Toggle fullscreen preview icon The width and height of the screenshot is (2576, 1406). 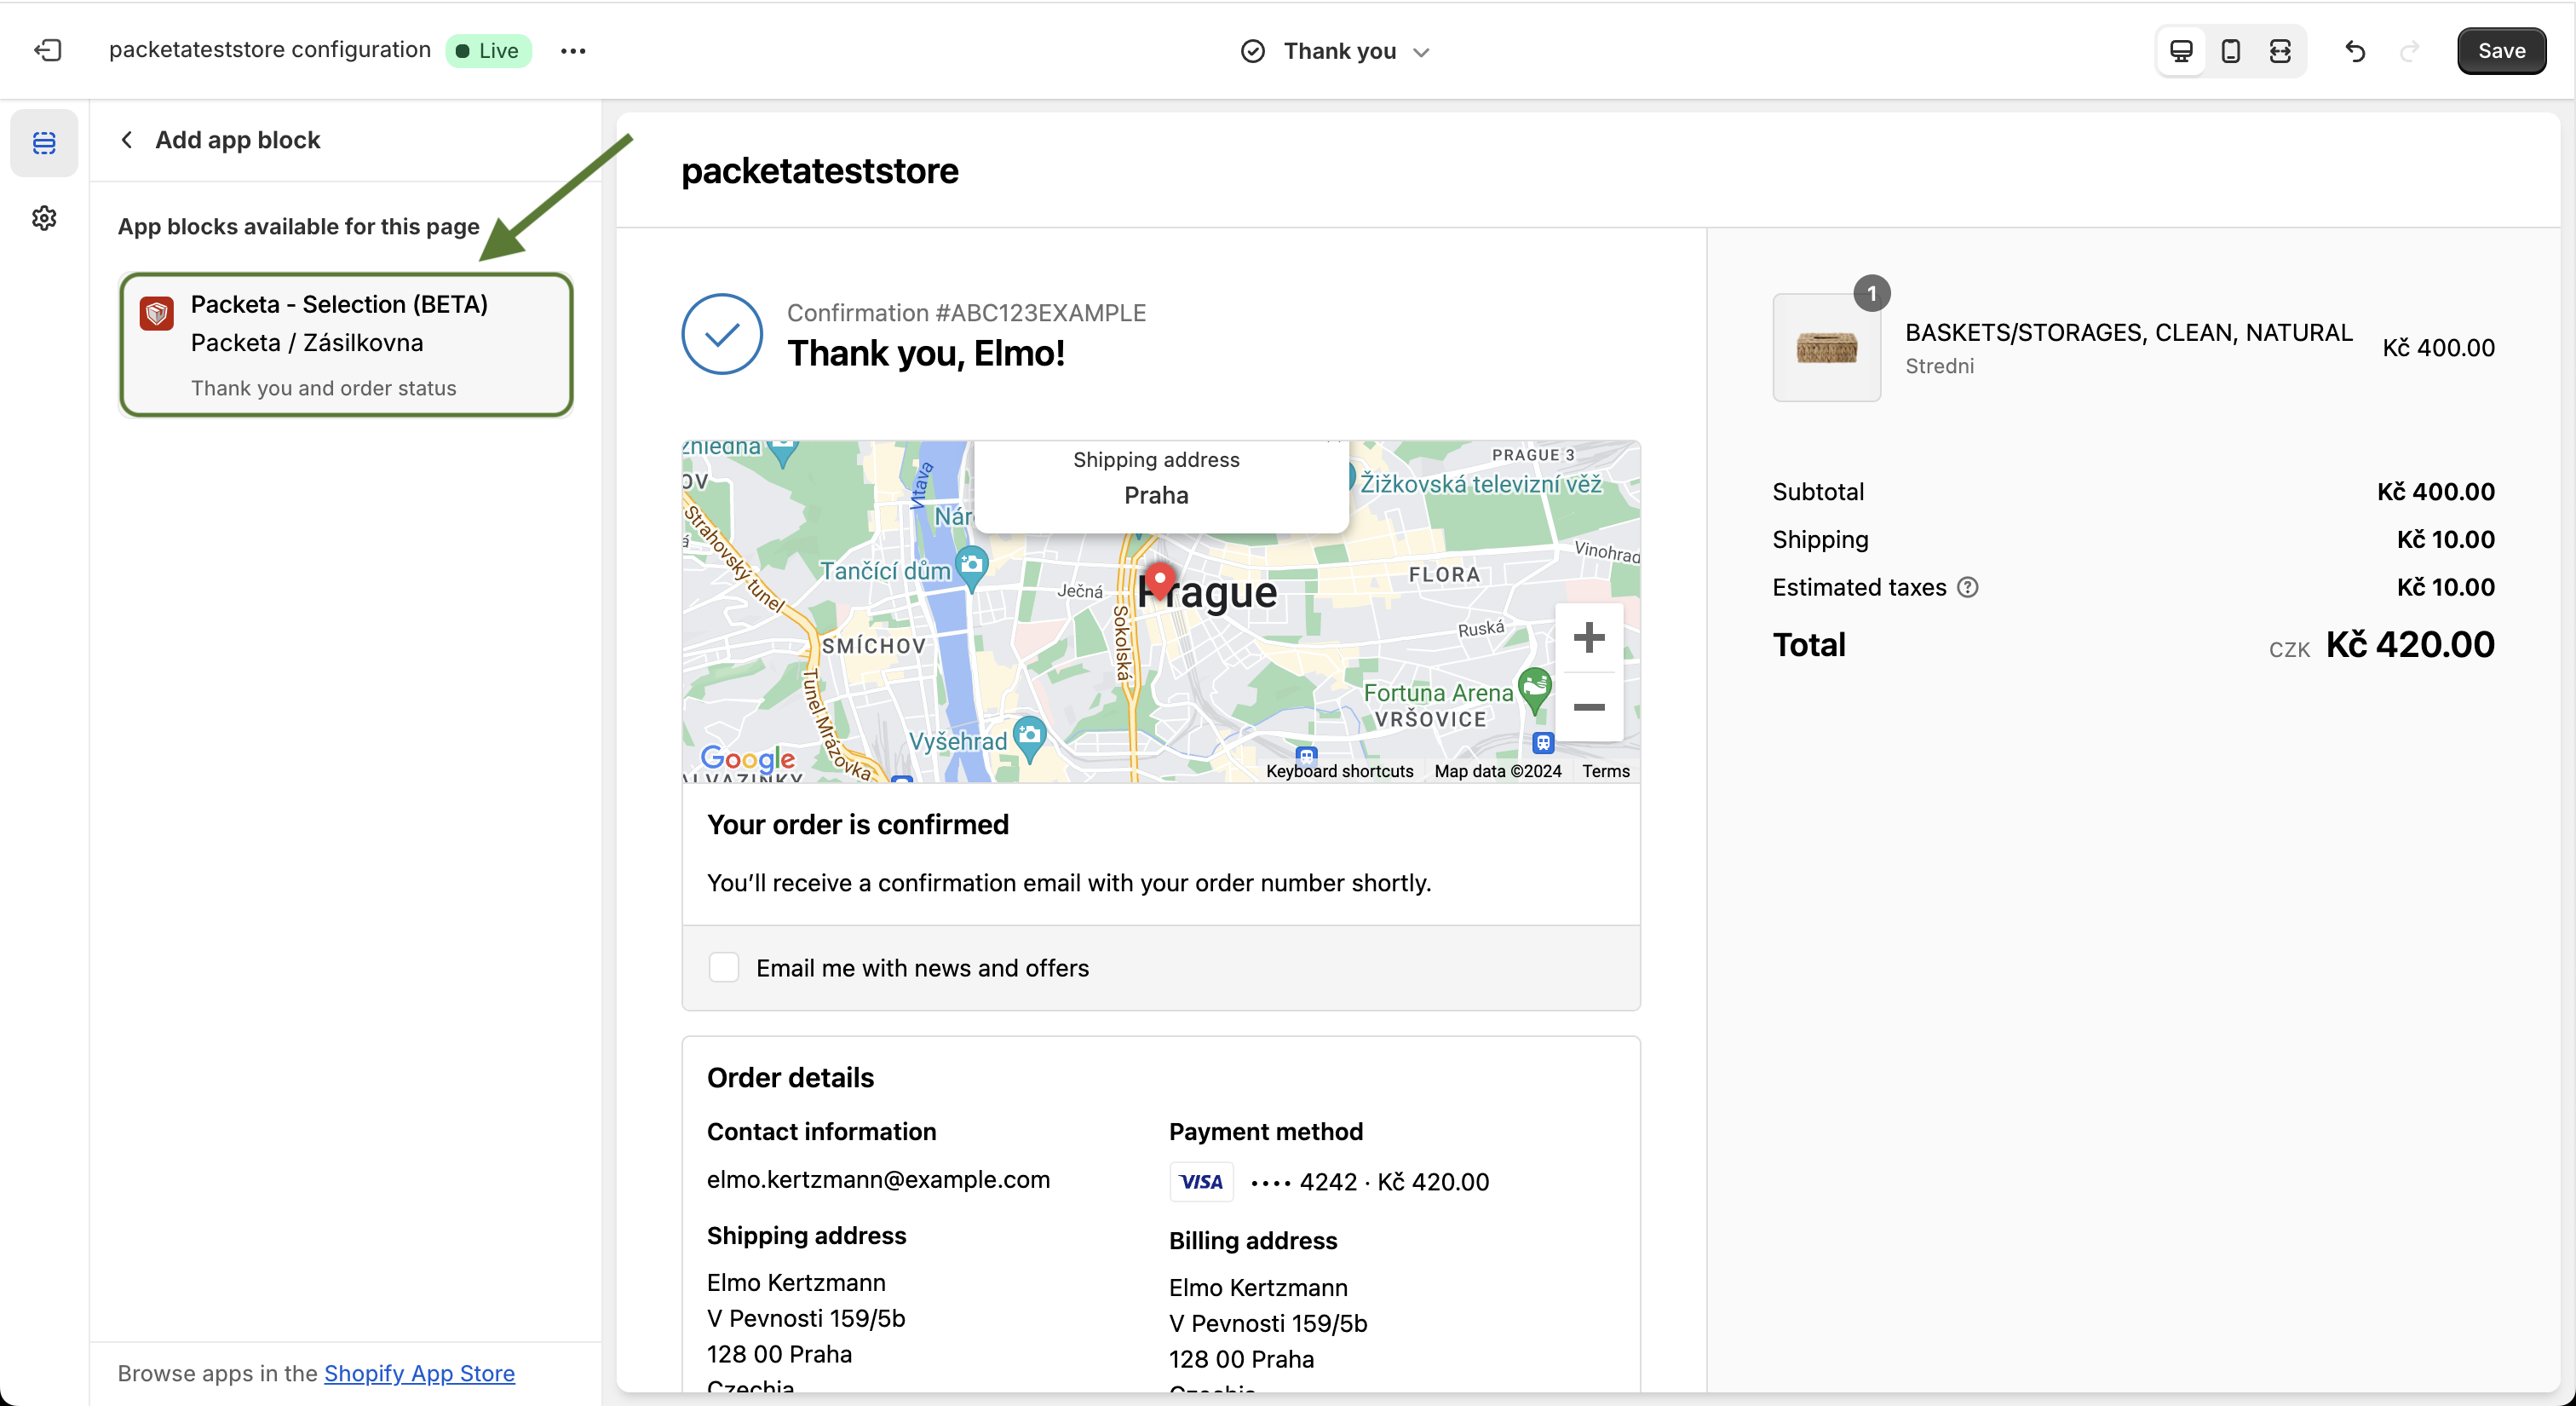point(2280,51)
